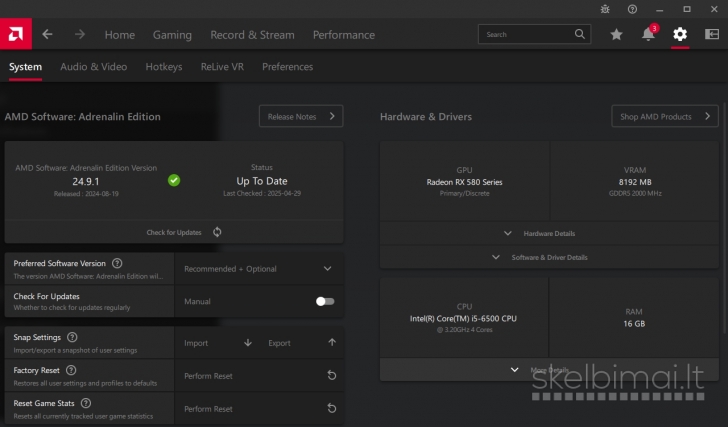Go back with the left arrow

47,34
